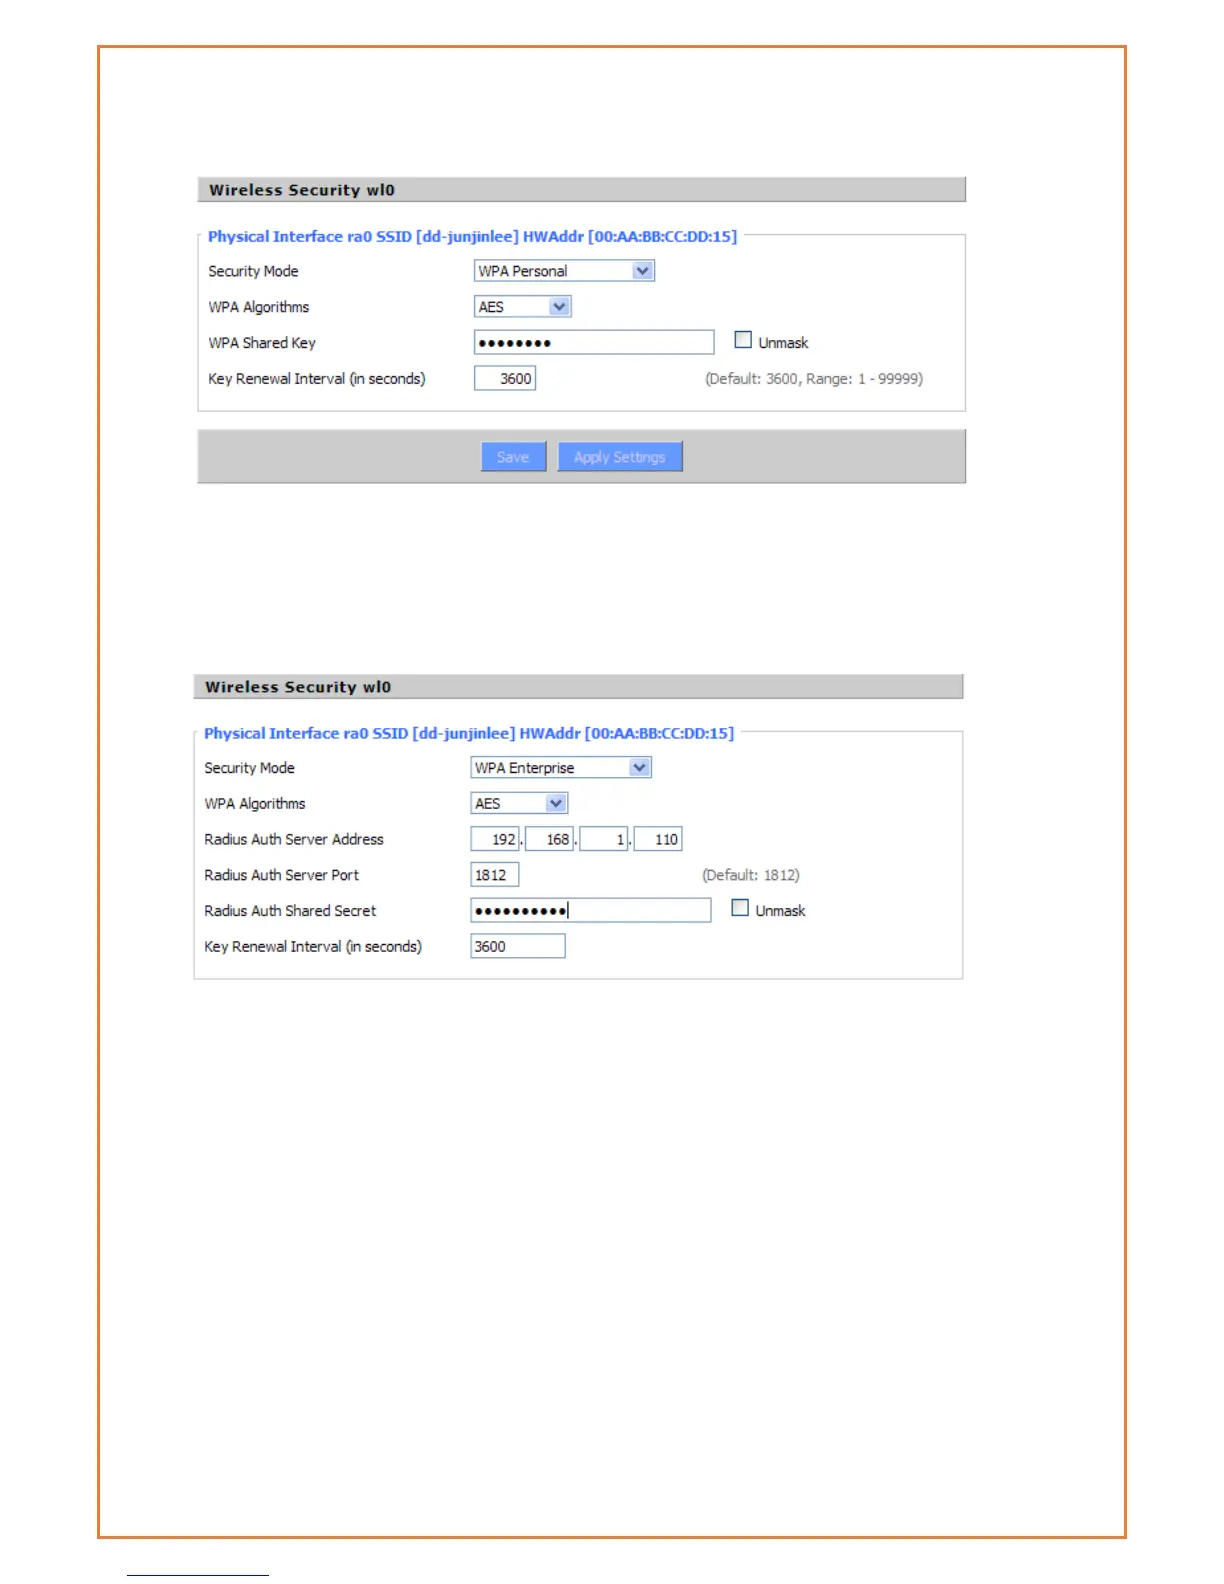Tick Unmask beside WPA Shared Key

click(743, 340)
